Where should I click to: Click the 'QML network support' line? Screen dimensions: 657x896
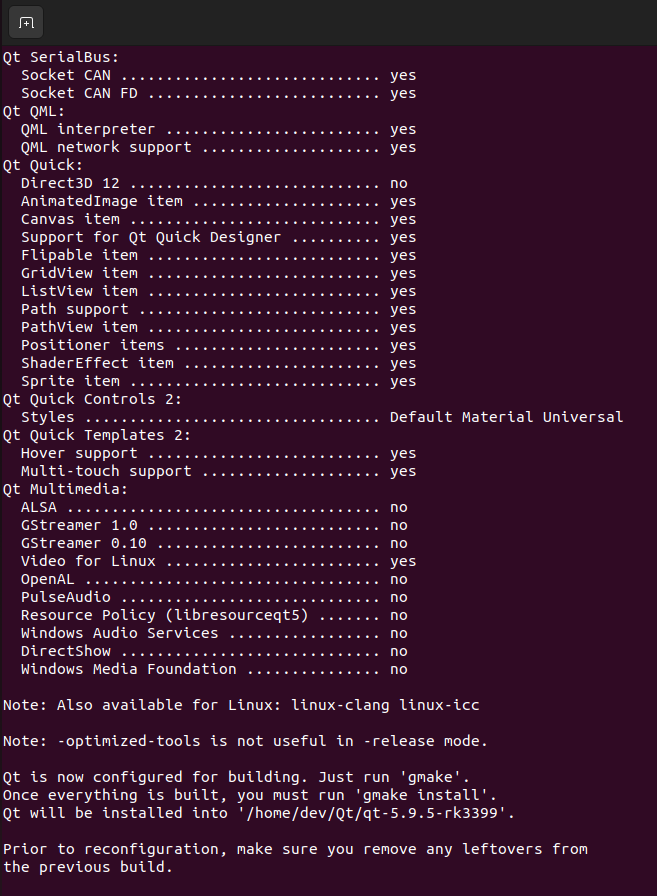click(x=218, y=147)
